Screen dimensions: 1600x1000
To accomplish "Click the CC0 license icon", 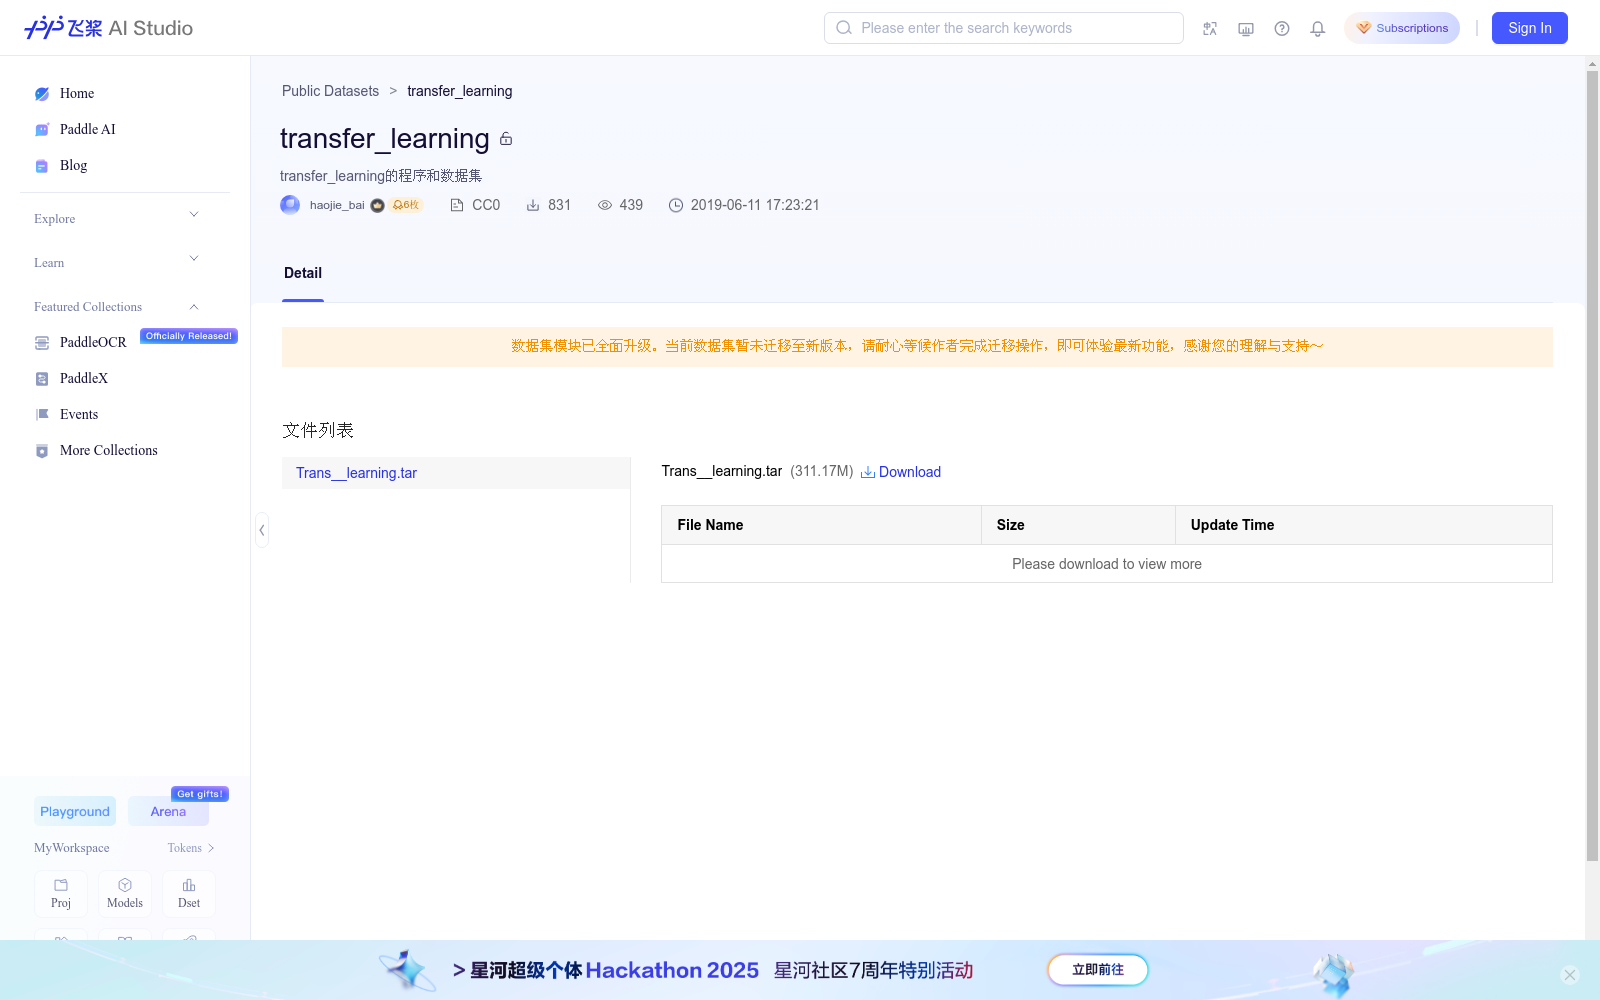I will (457, 205).
